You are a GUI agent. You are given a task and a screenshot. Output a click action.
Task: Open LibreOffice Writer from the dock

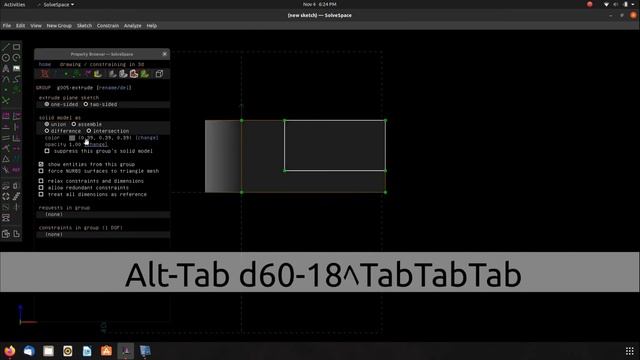(87, 351)
